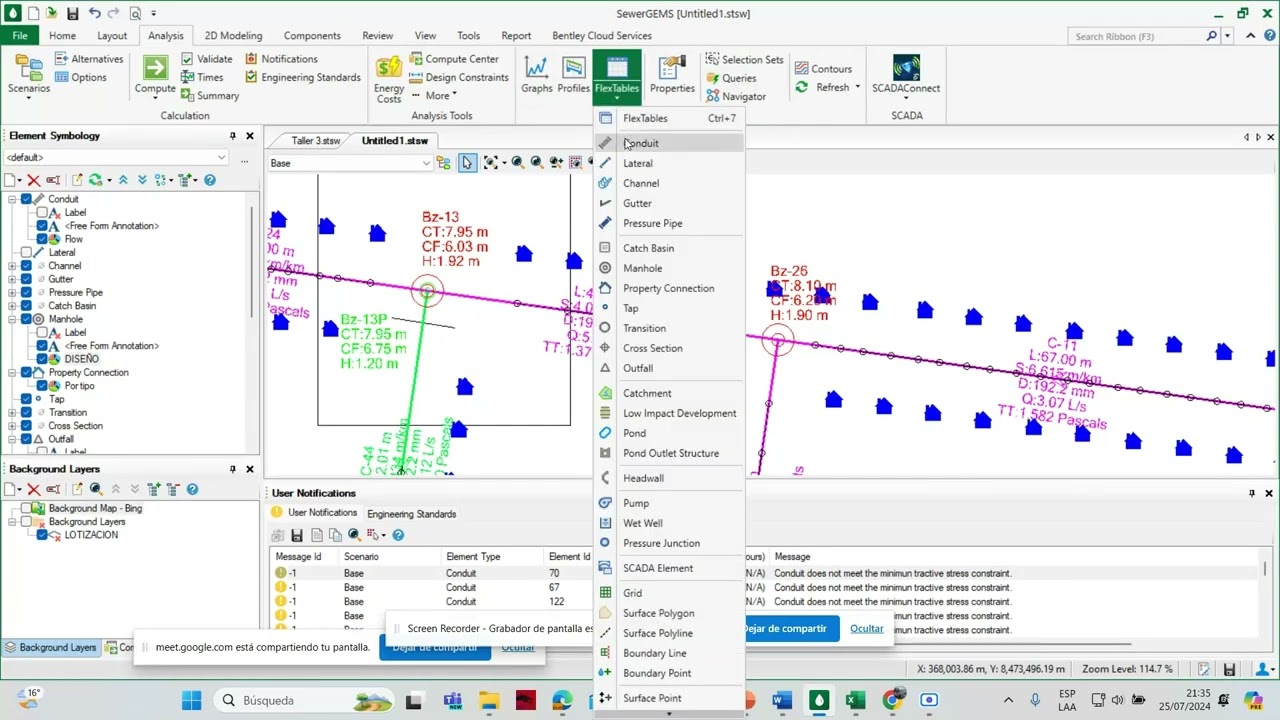Launch SCADAConnect from the SCADA group
The image size is (1280, 720).
click(906, 75)
